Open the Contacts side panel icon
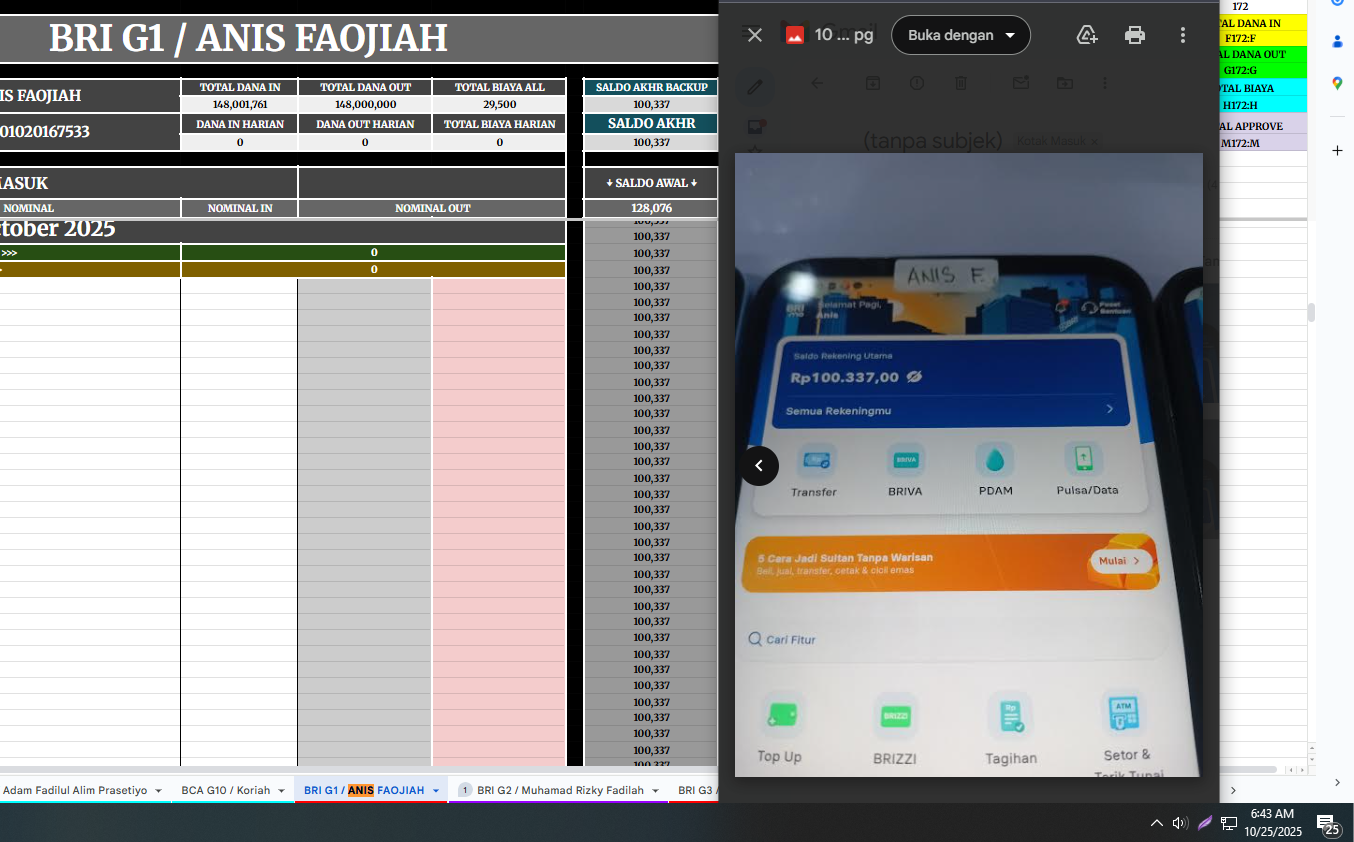 pyautogui.click(x=1338, y=42)
